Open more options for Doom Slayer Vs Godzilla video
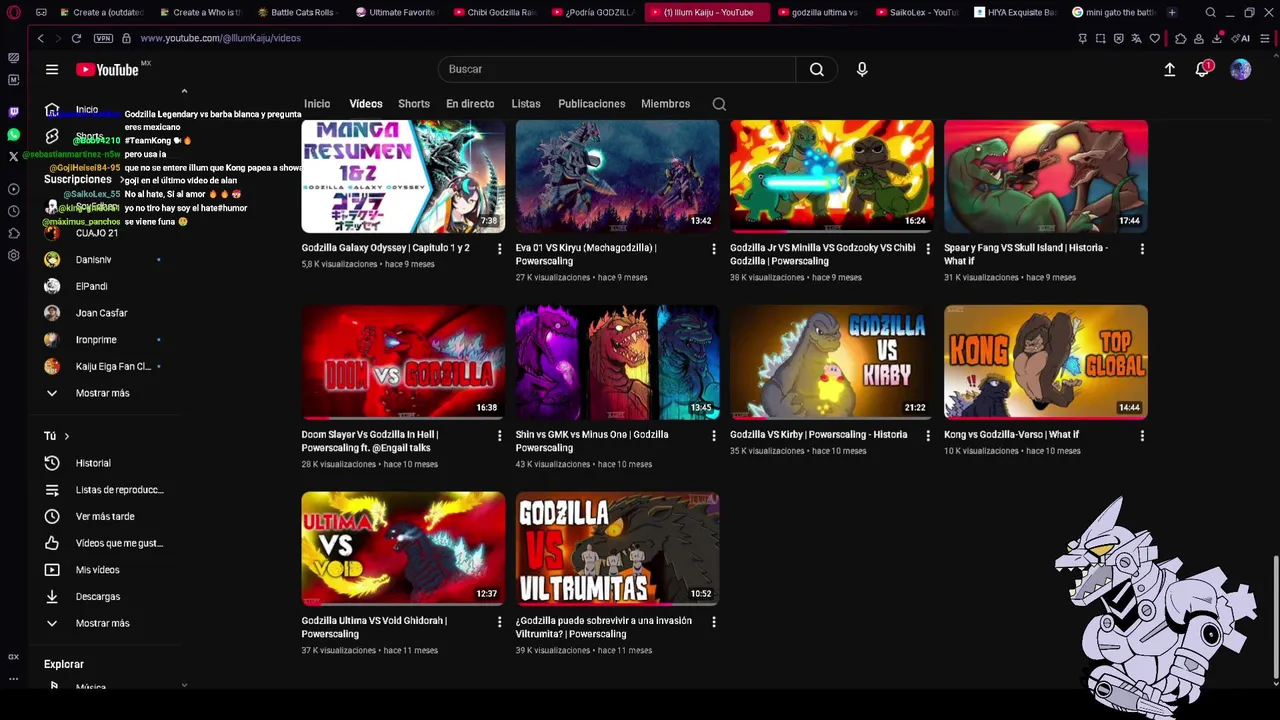The image size is (1280, 720). tap(499, 436)
